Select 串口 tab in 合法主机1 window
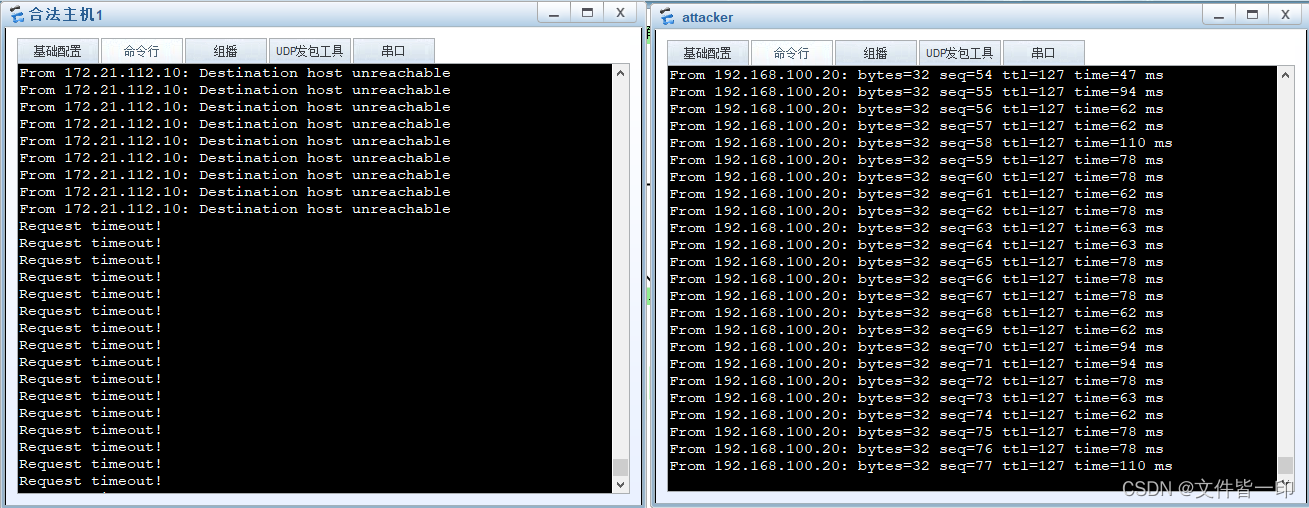1309x508 pixels. pyautogui.click(x=393, y=51)
